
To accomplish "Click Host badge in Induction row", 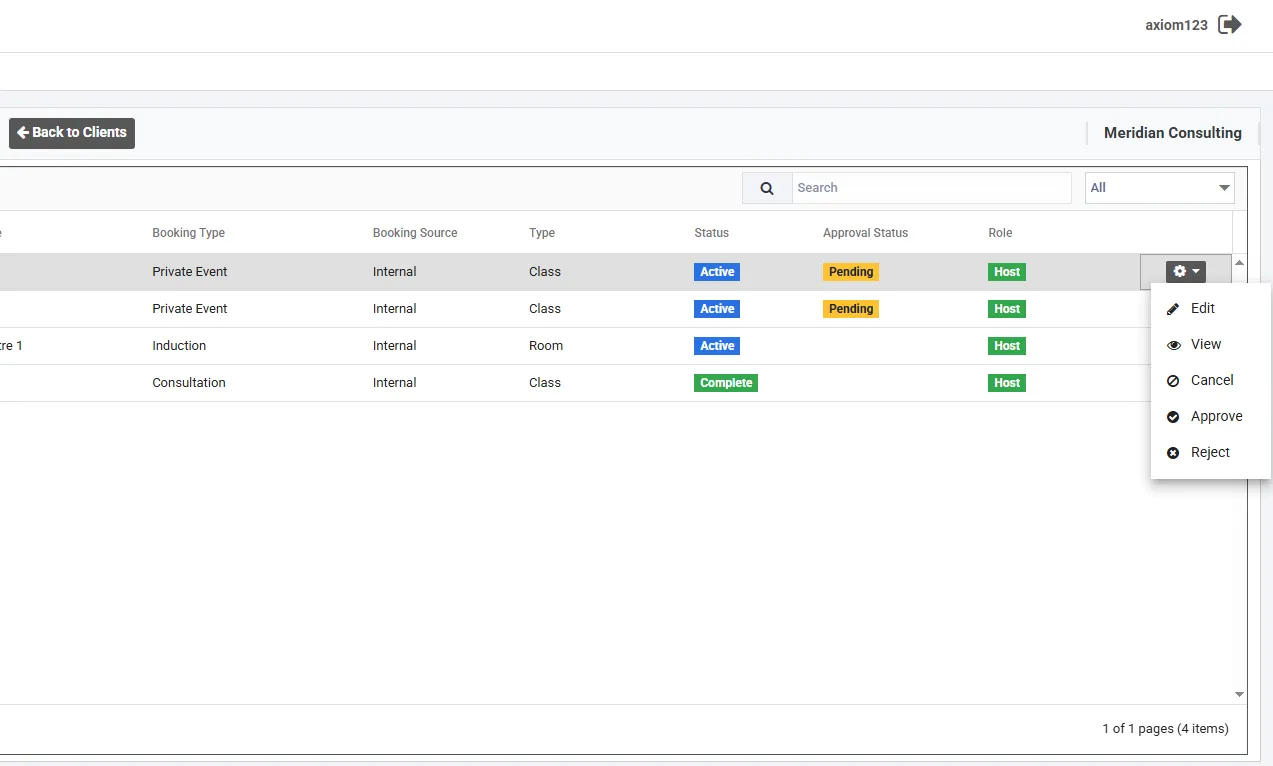I will [1007, 346].
